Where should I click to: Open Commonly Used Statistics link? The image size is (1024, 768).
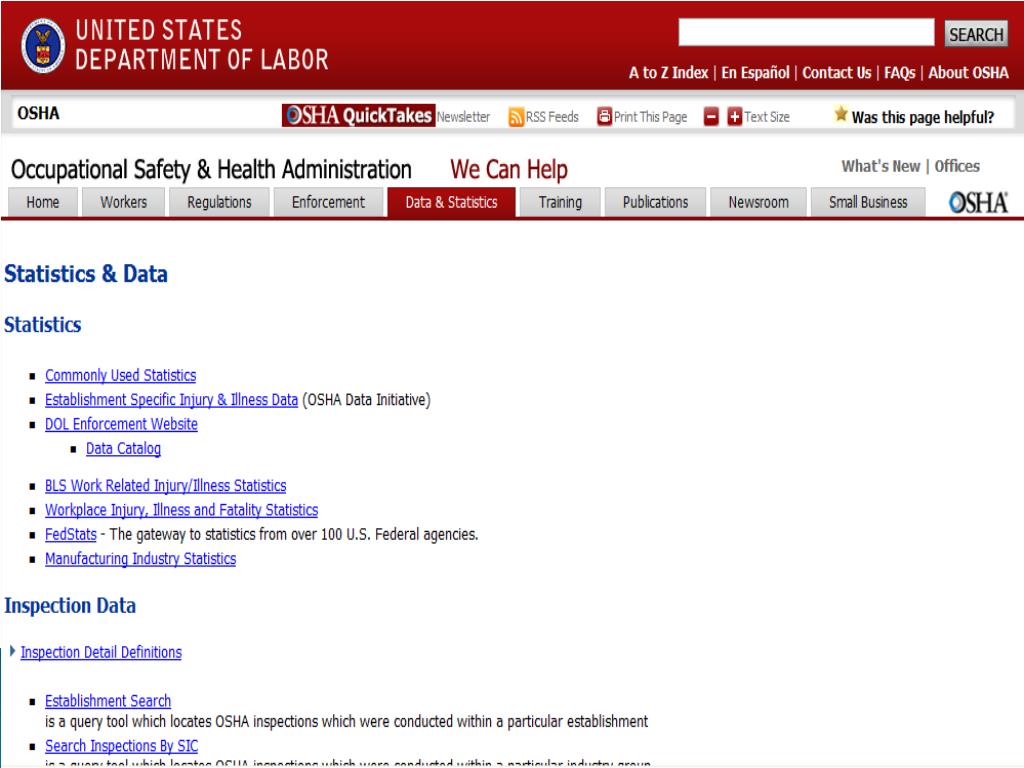pyautogui.click(x=120, y=376)
